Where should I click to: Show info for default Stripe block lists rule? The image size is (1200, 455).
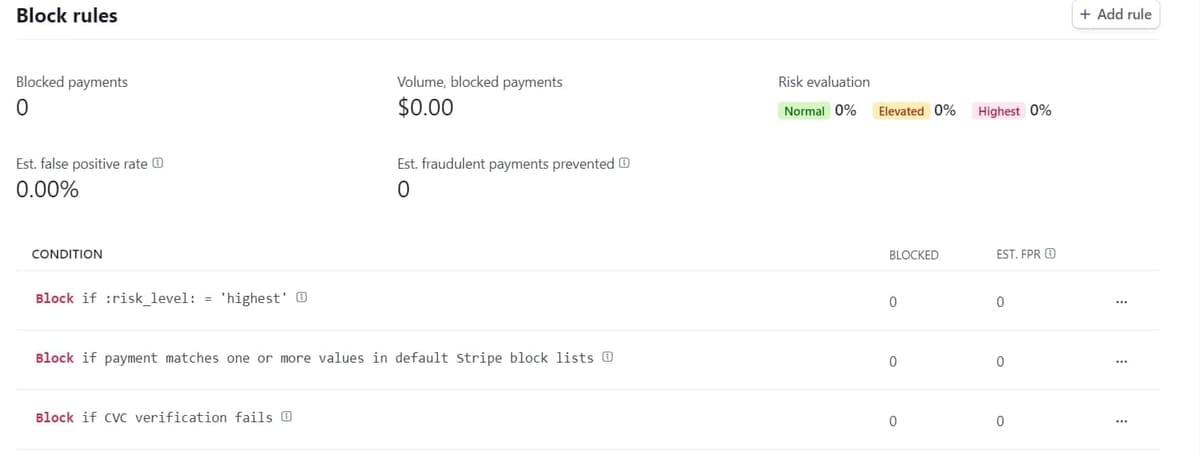(x=607, y=358)
